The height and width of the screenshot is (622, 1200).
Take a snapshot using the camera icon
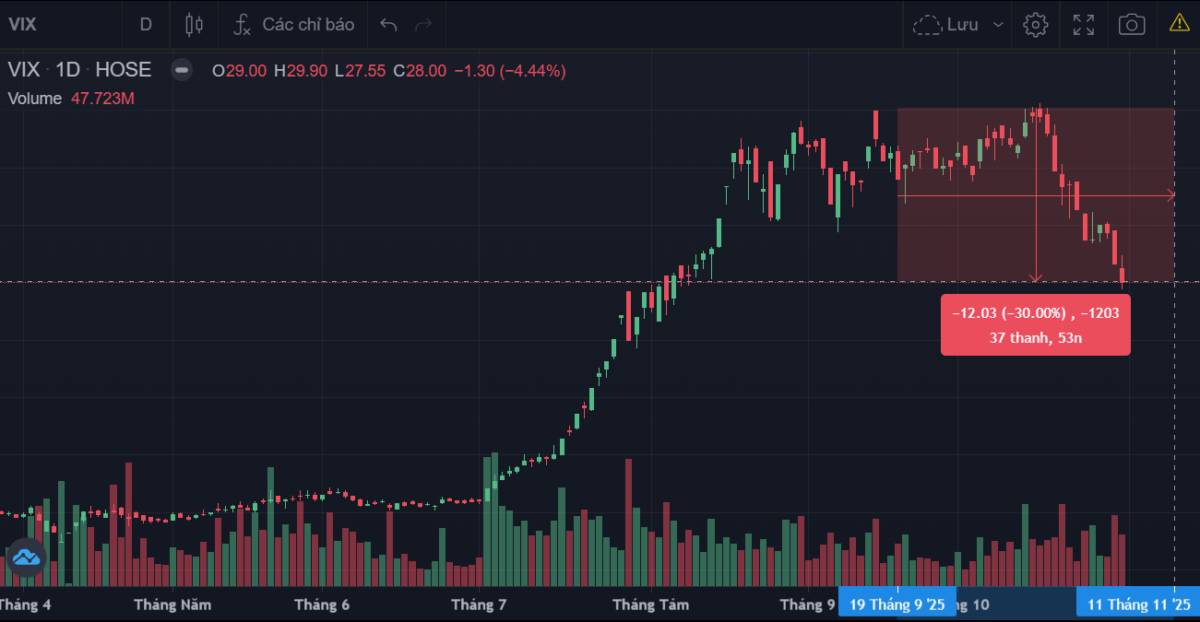[x=1131, y=24]
